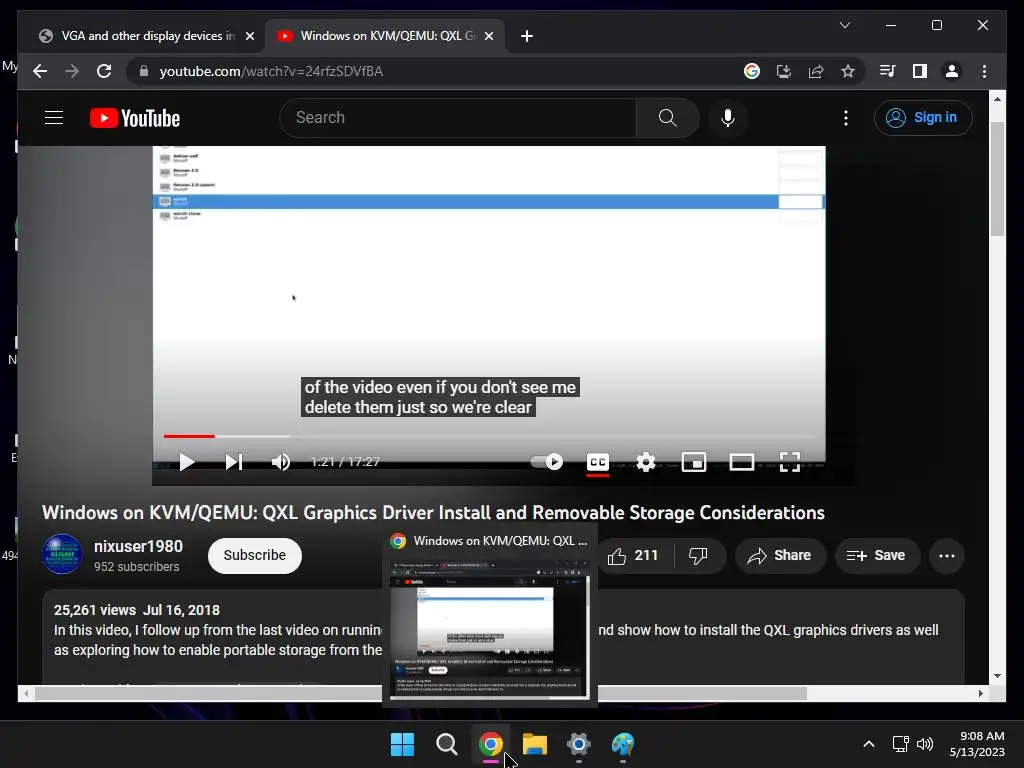This screenshot has width=1024, height=768.
Task: Open a new browser tab
Action: coord(527,36)
